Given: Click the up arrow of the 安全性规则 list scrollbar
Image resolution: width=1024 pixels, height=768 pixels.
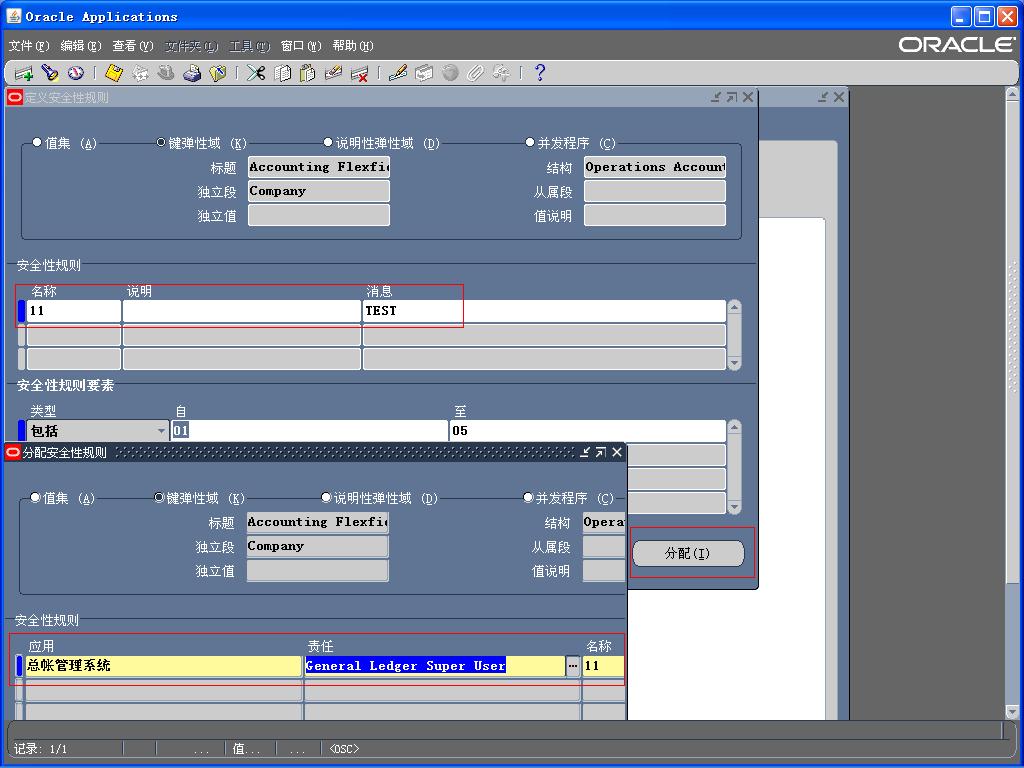Looking at the screenshot, I should tap(735, 308).
